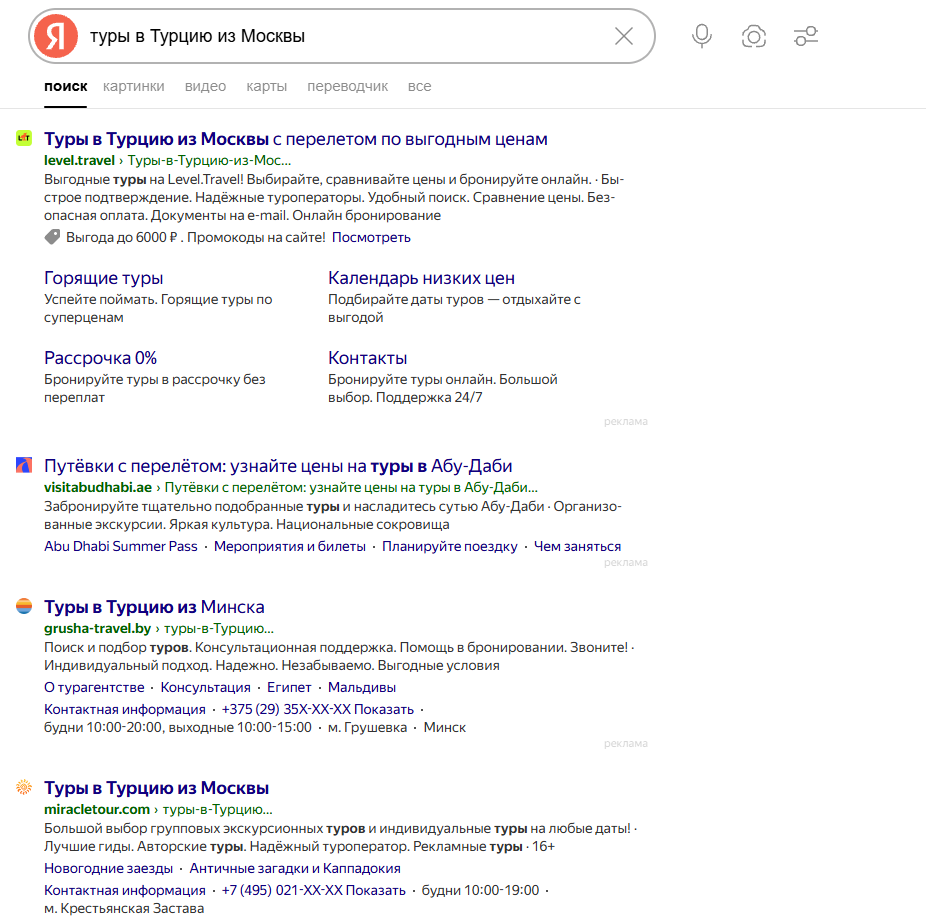Switch to the видео tab
This screenshot has width=926, height=919.
pyautogui.click(x=206, y=86)
